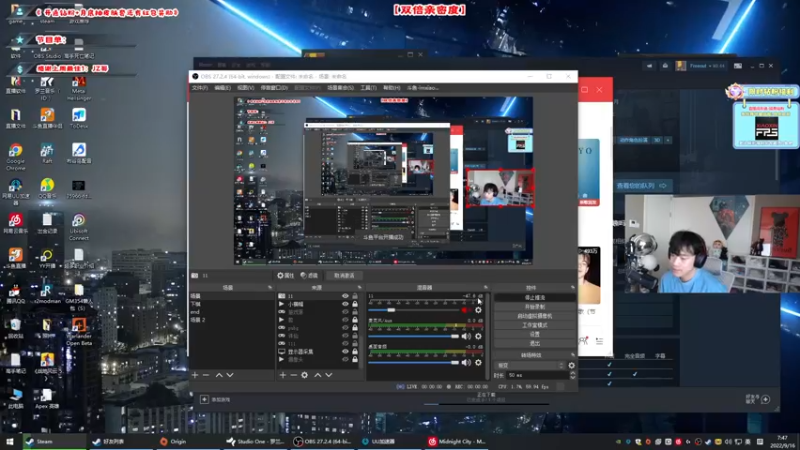Open Apex Legends desktop shortcut
800x450 pixels.
pyautogui.click(x=46, y=399)
